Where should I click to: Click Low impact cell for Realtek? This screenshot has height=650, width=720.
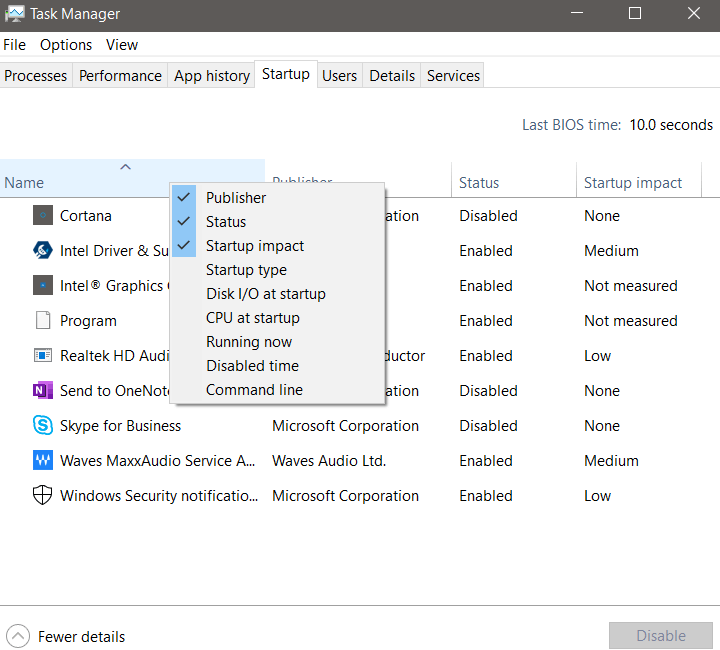tap(597, 356)
